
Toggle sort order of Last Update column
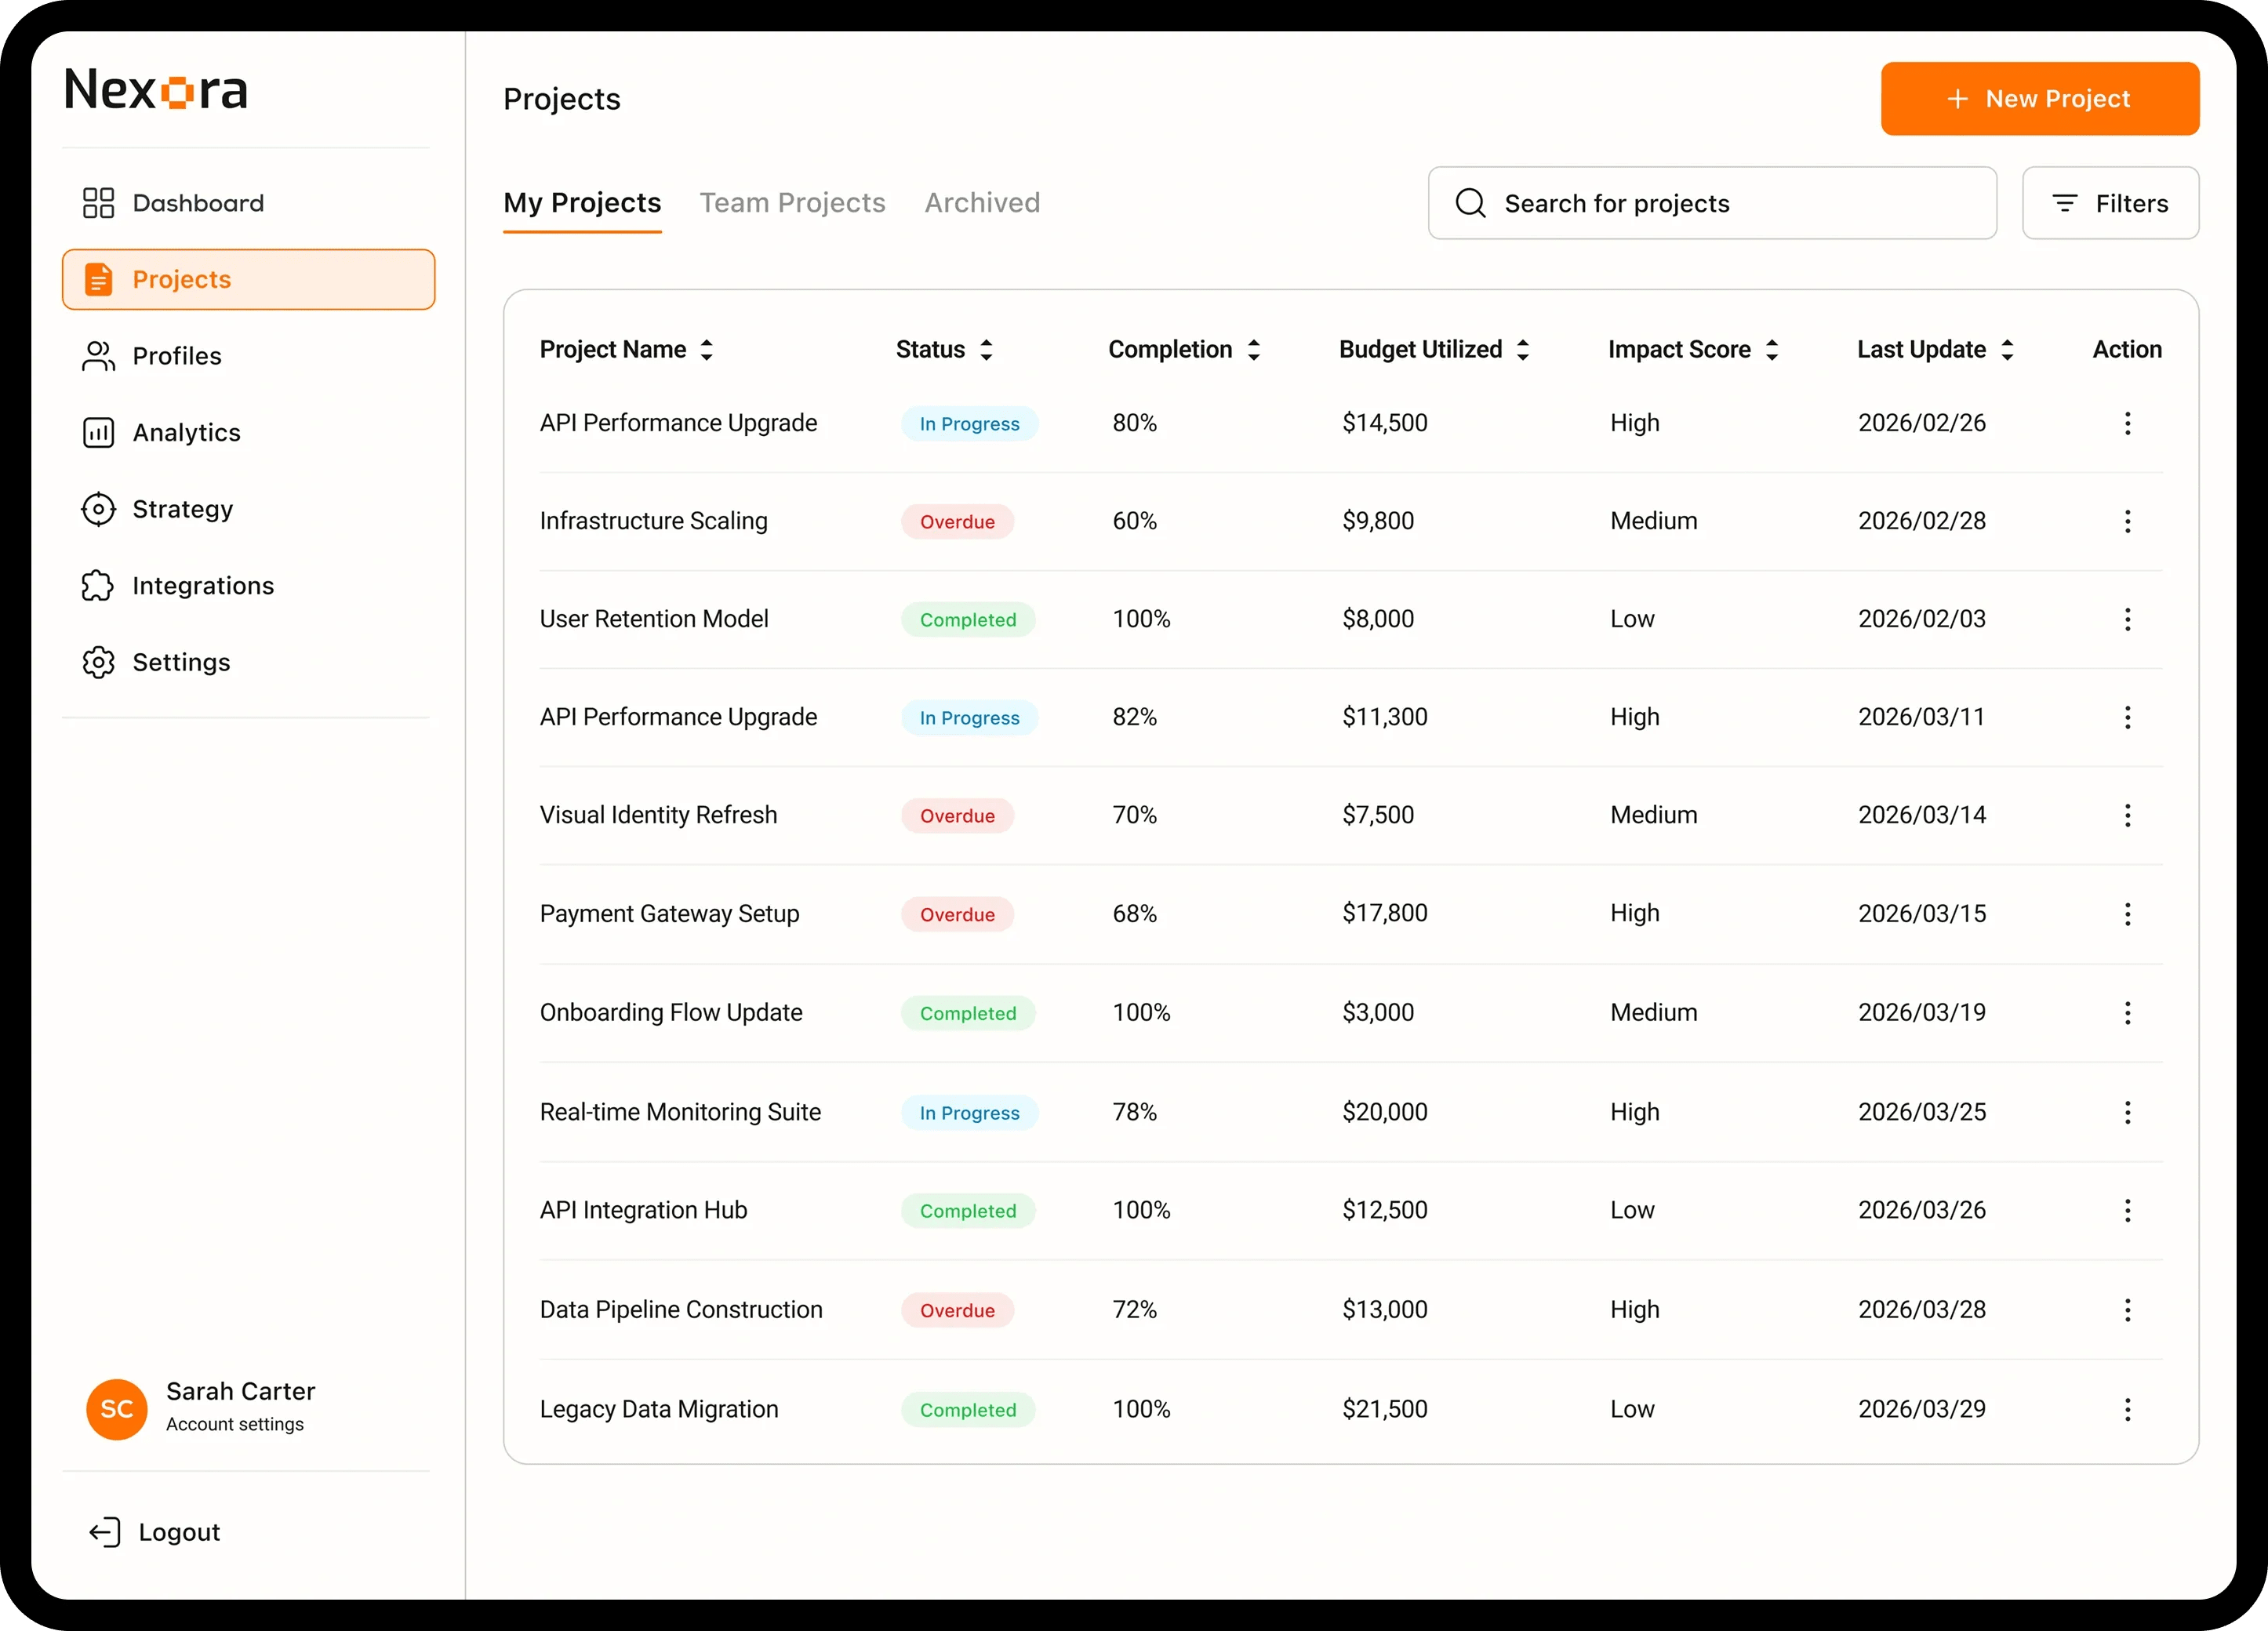coord(2007,350)
